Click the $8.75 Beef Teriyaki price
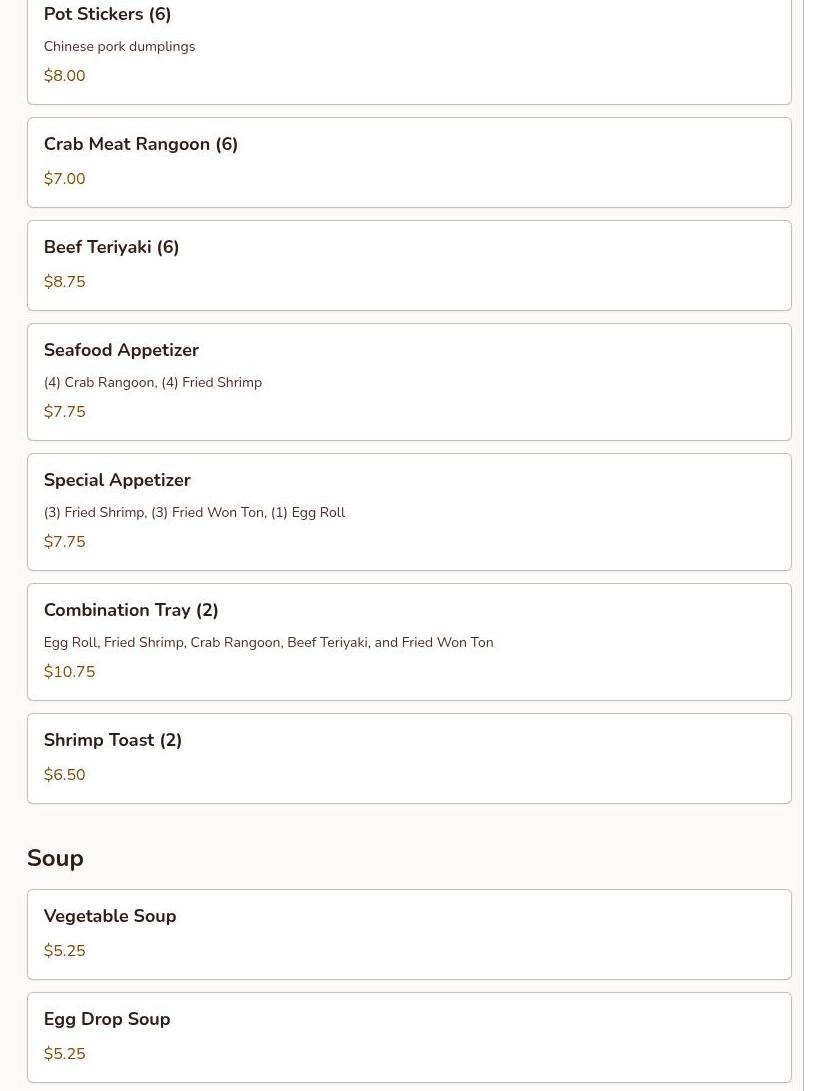Image resolution: width=824 pixels, height=1091 pixels. 65,281
